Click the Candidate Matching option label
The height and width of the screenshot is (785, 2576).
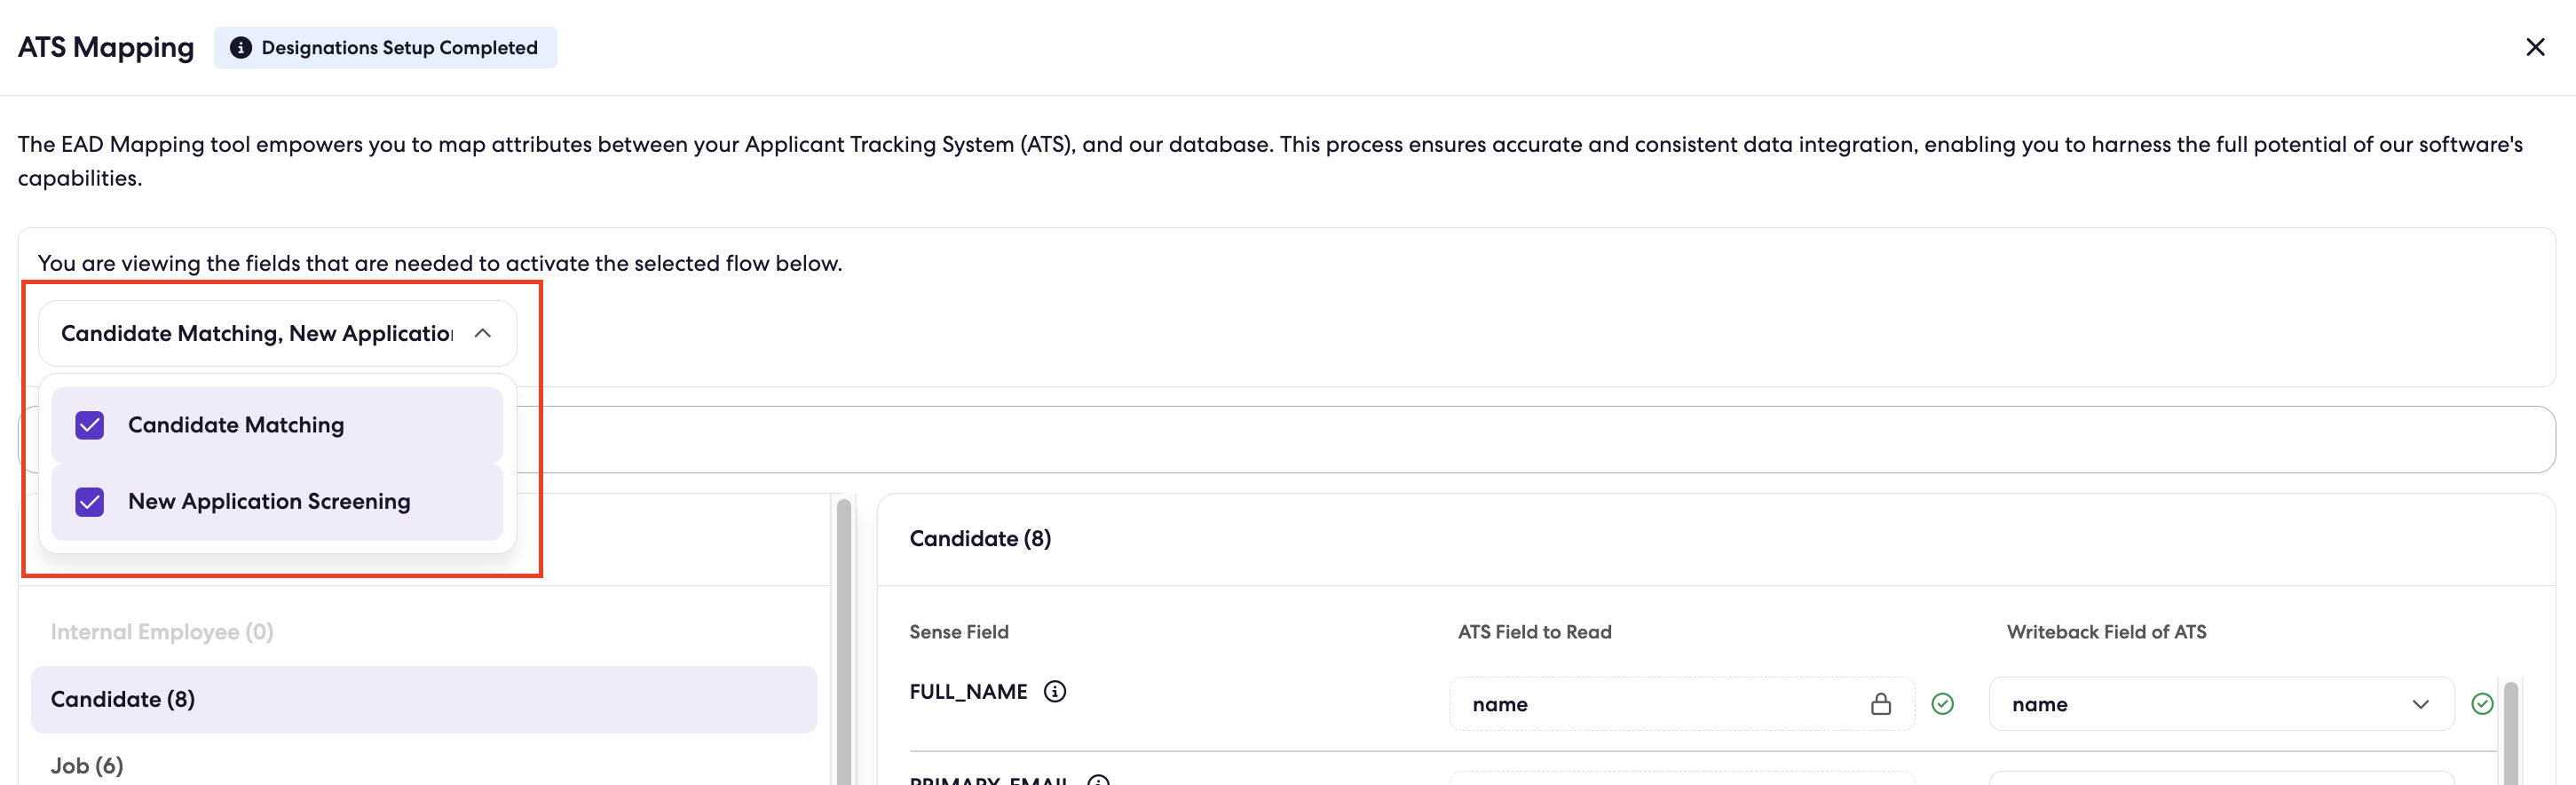click(x=236, y=425)
